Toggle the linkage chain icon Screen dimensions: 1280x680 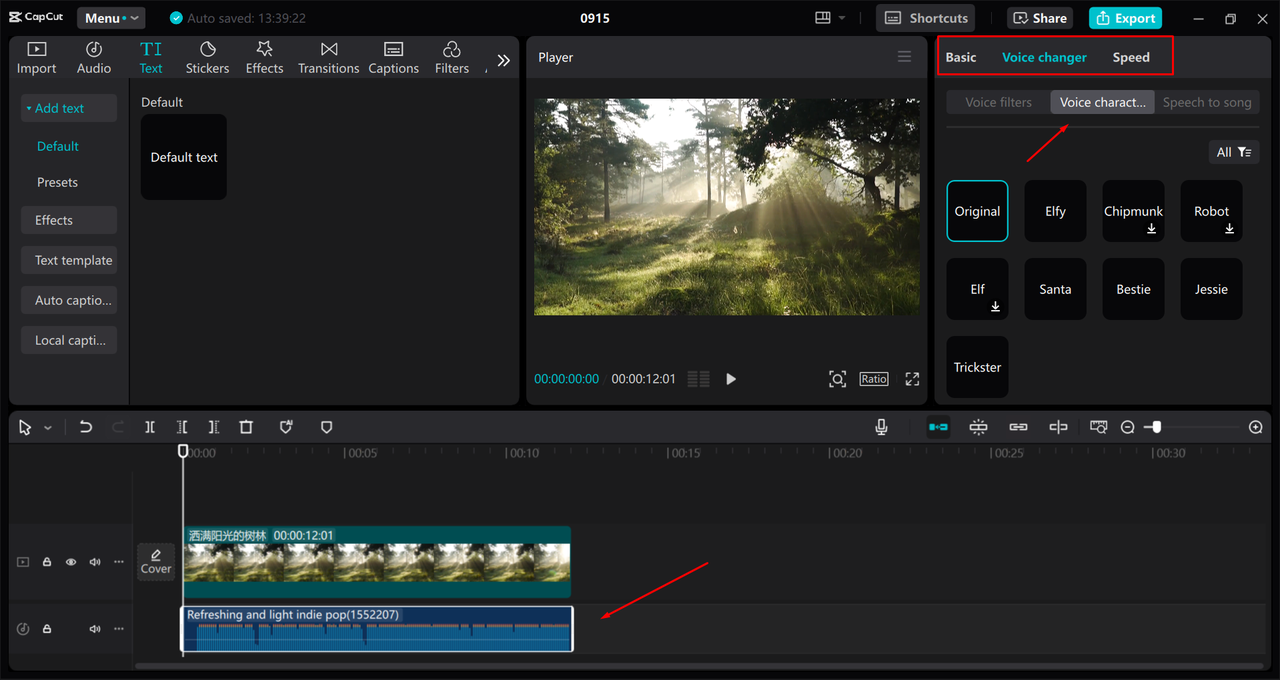(1018, 427)
